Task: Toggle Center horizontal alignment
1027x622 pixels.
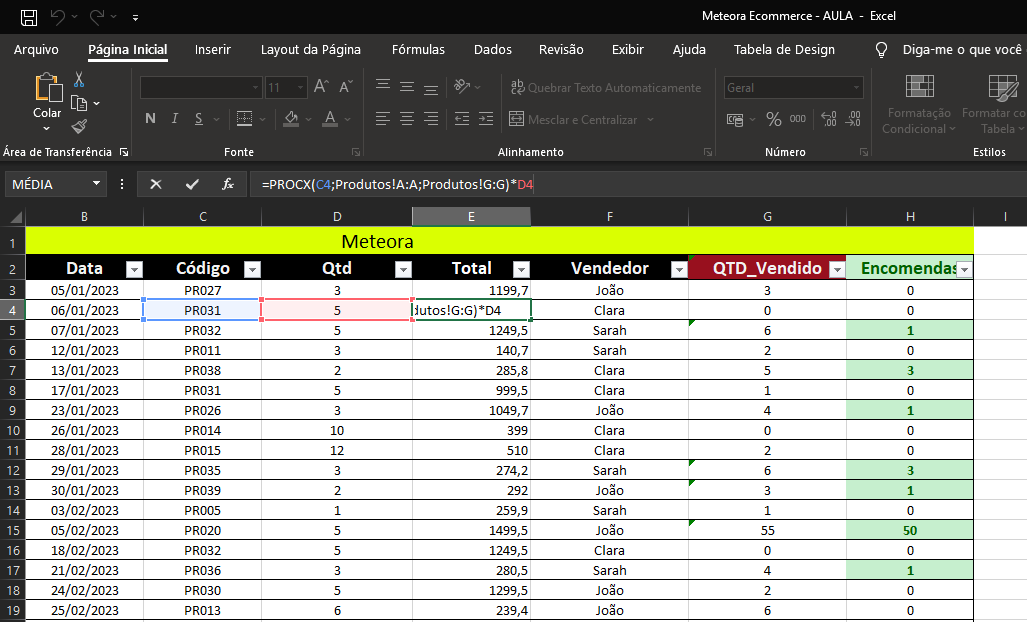Action: pyautogui.click(x=407, y=119)
